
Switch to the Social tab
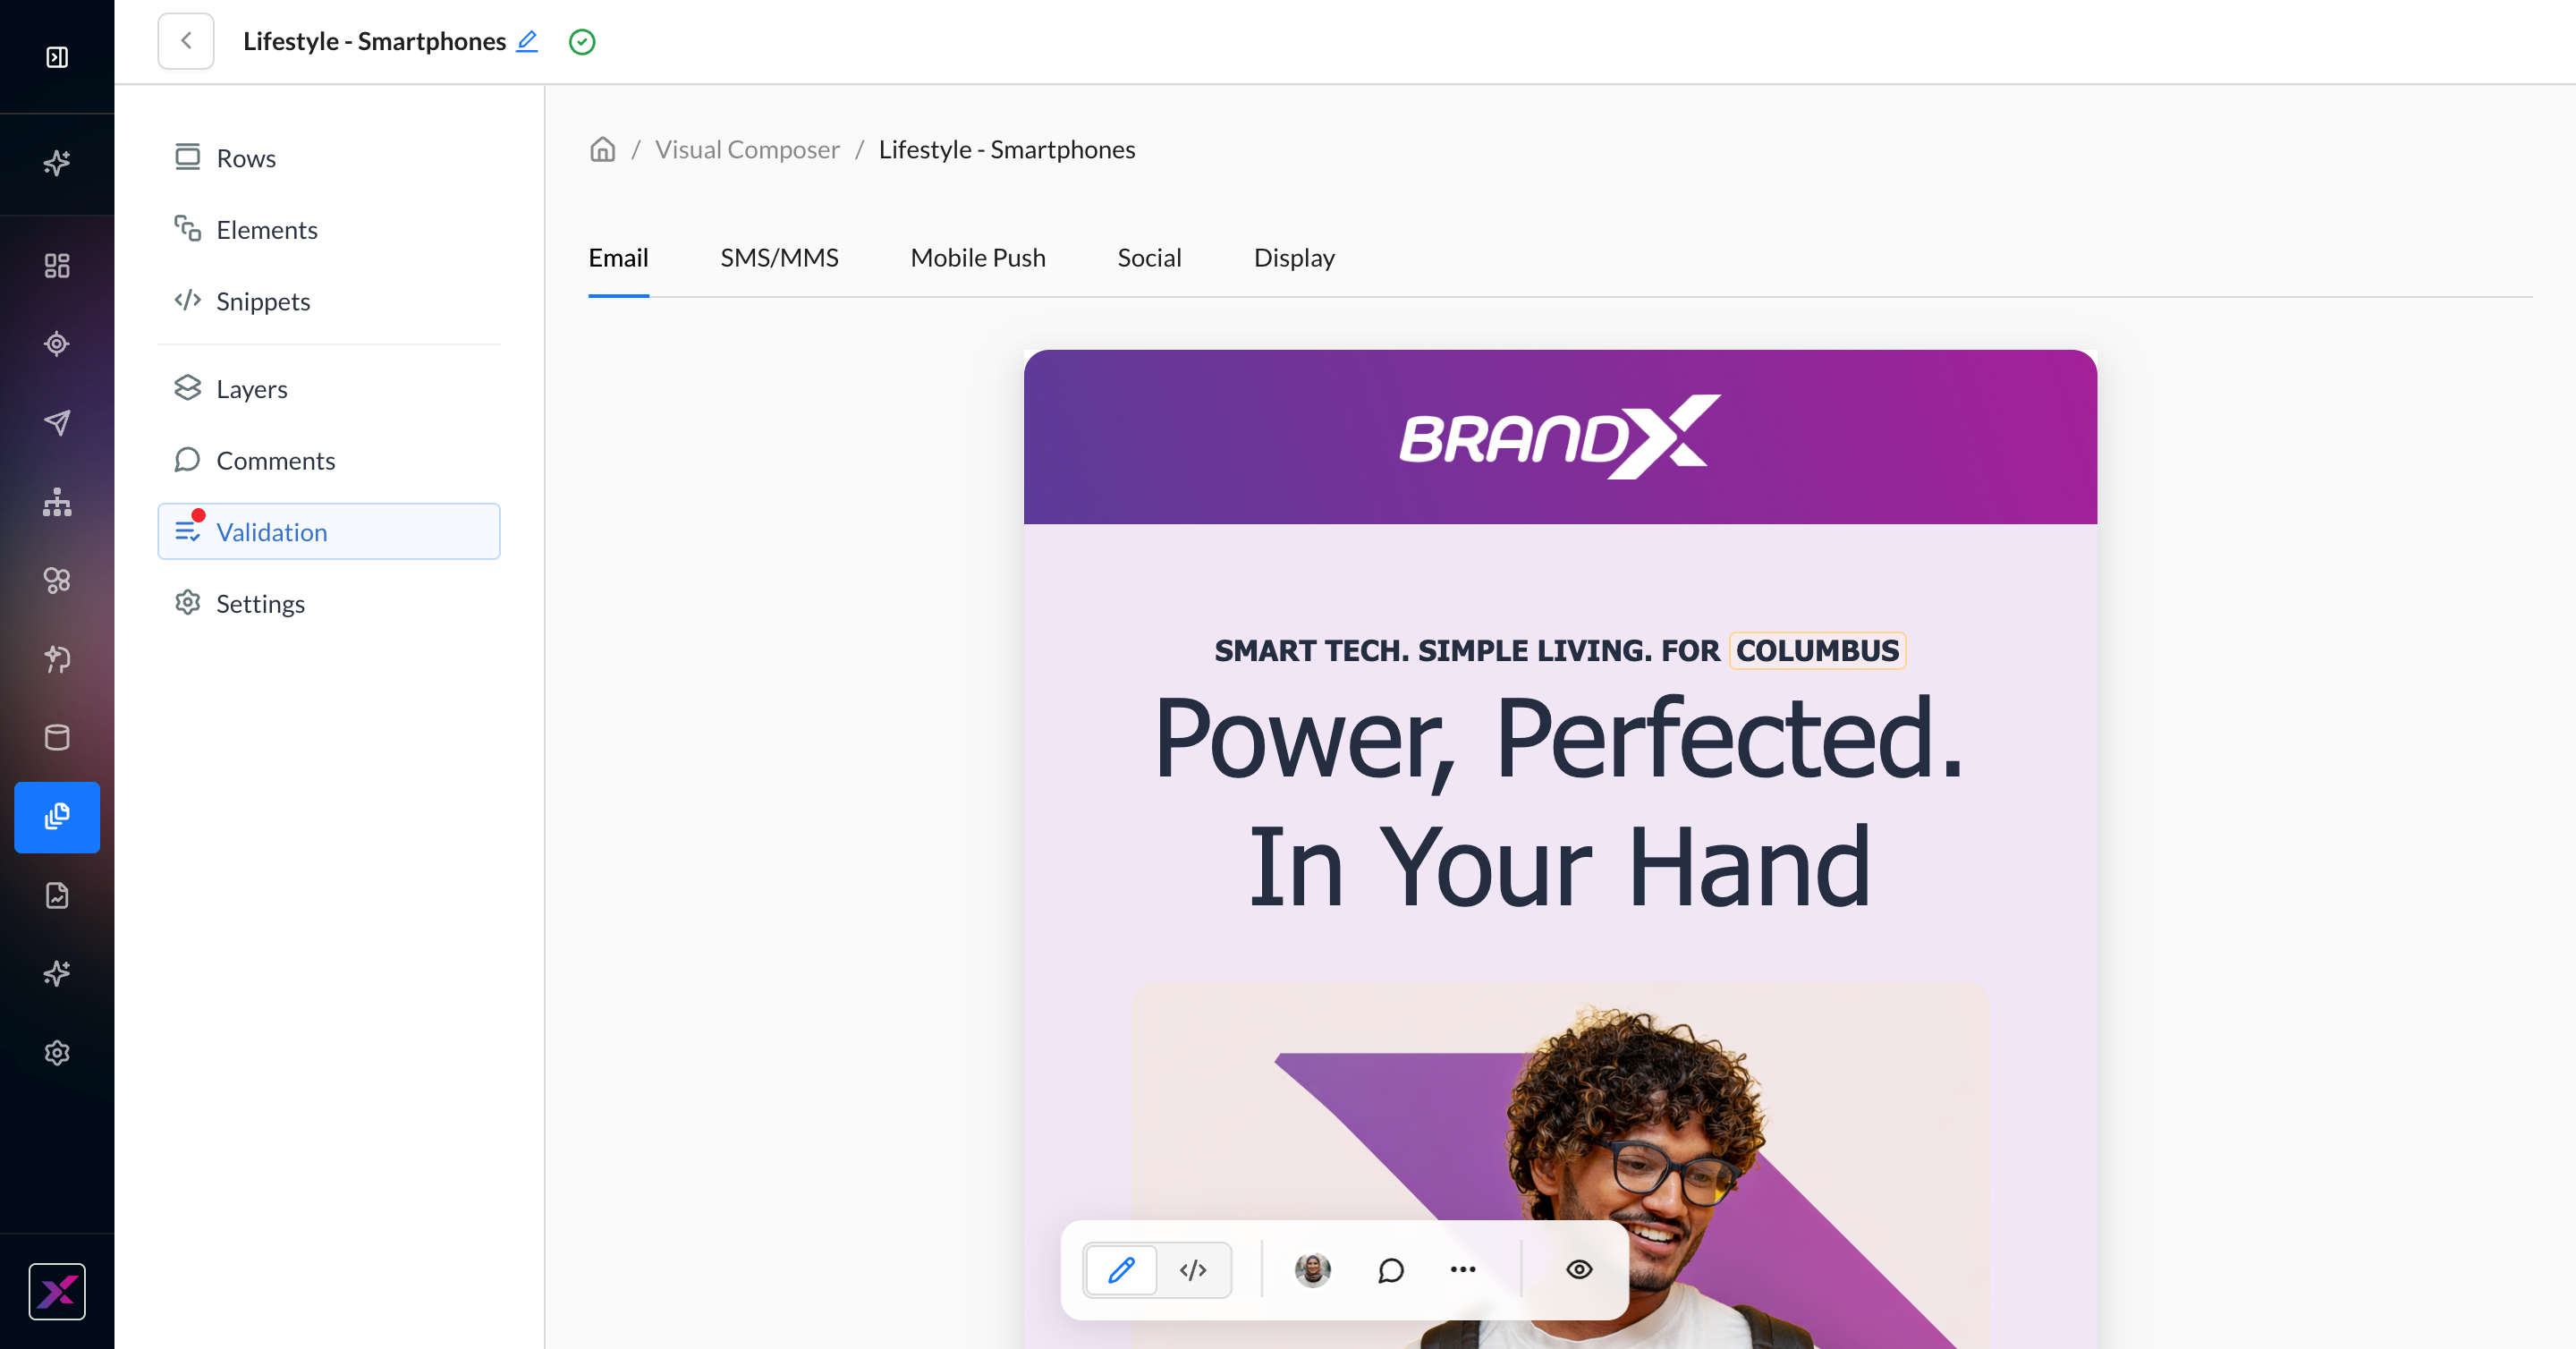pos(1149,258)
